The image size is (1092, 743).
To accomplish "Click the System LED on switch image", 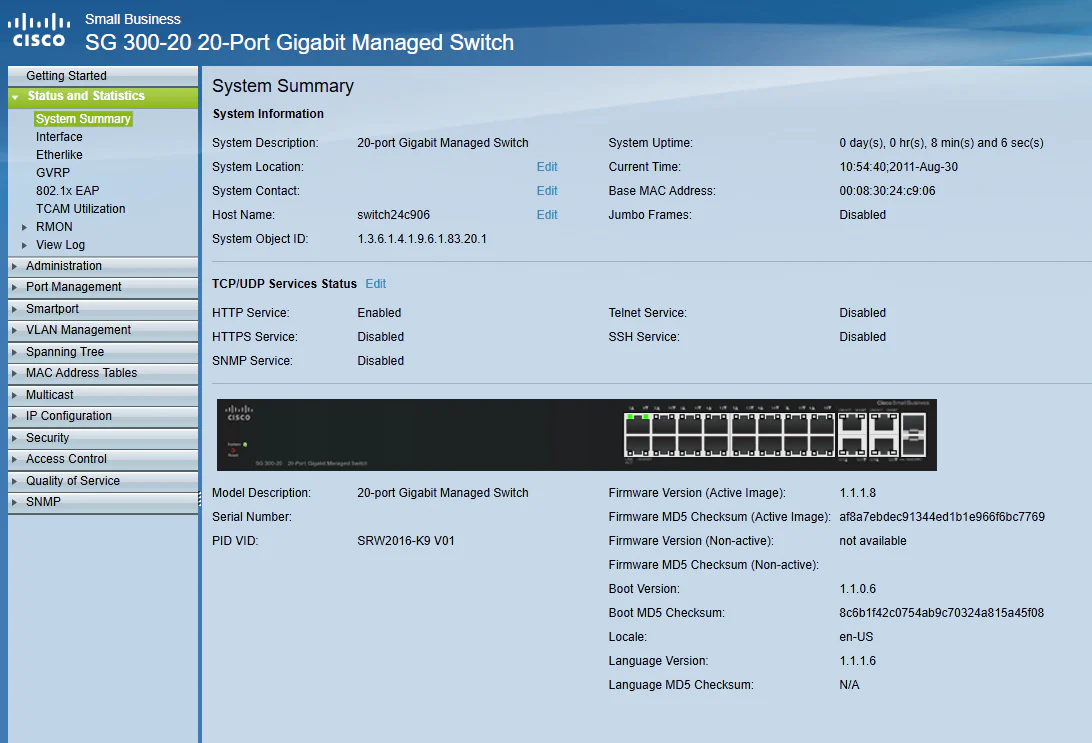I will click(245, 444).
